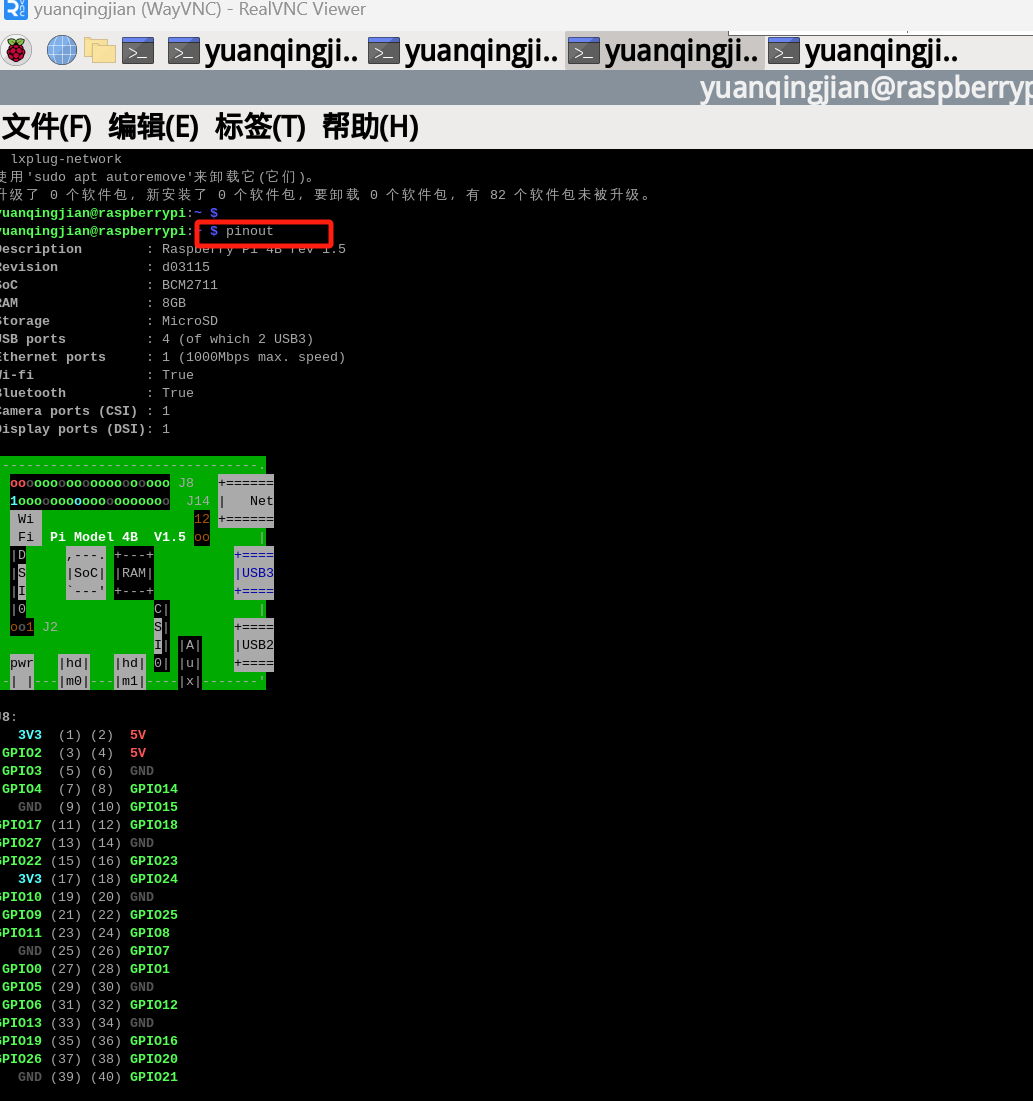Click 'Pi Model 4B V1.5' board text
This screenshot has width=1033, height=1101.
[118, 537]
